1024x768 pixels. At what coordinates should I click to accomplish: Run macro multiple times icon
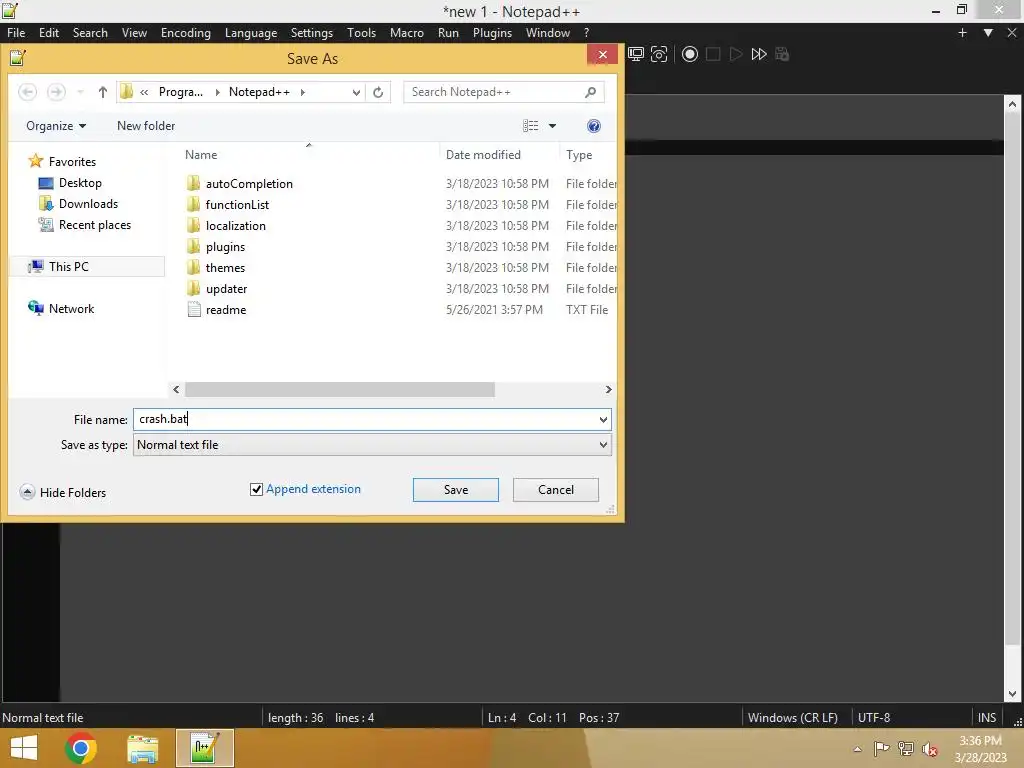[759, 54]
